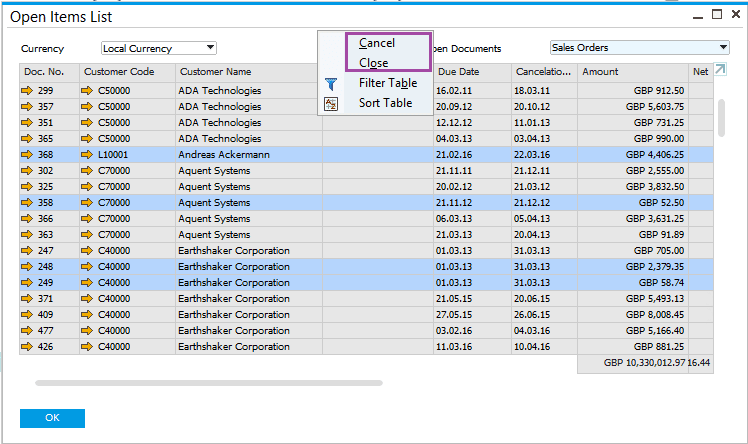Click the expand table icon at top-right of grid
Screen dimensions: 748x444
tap(721, 71)
